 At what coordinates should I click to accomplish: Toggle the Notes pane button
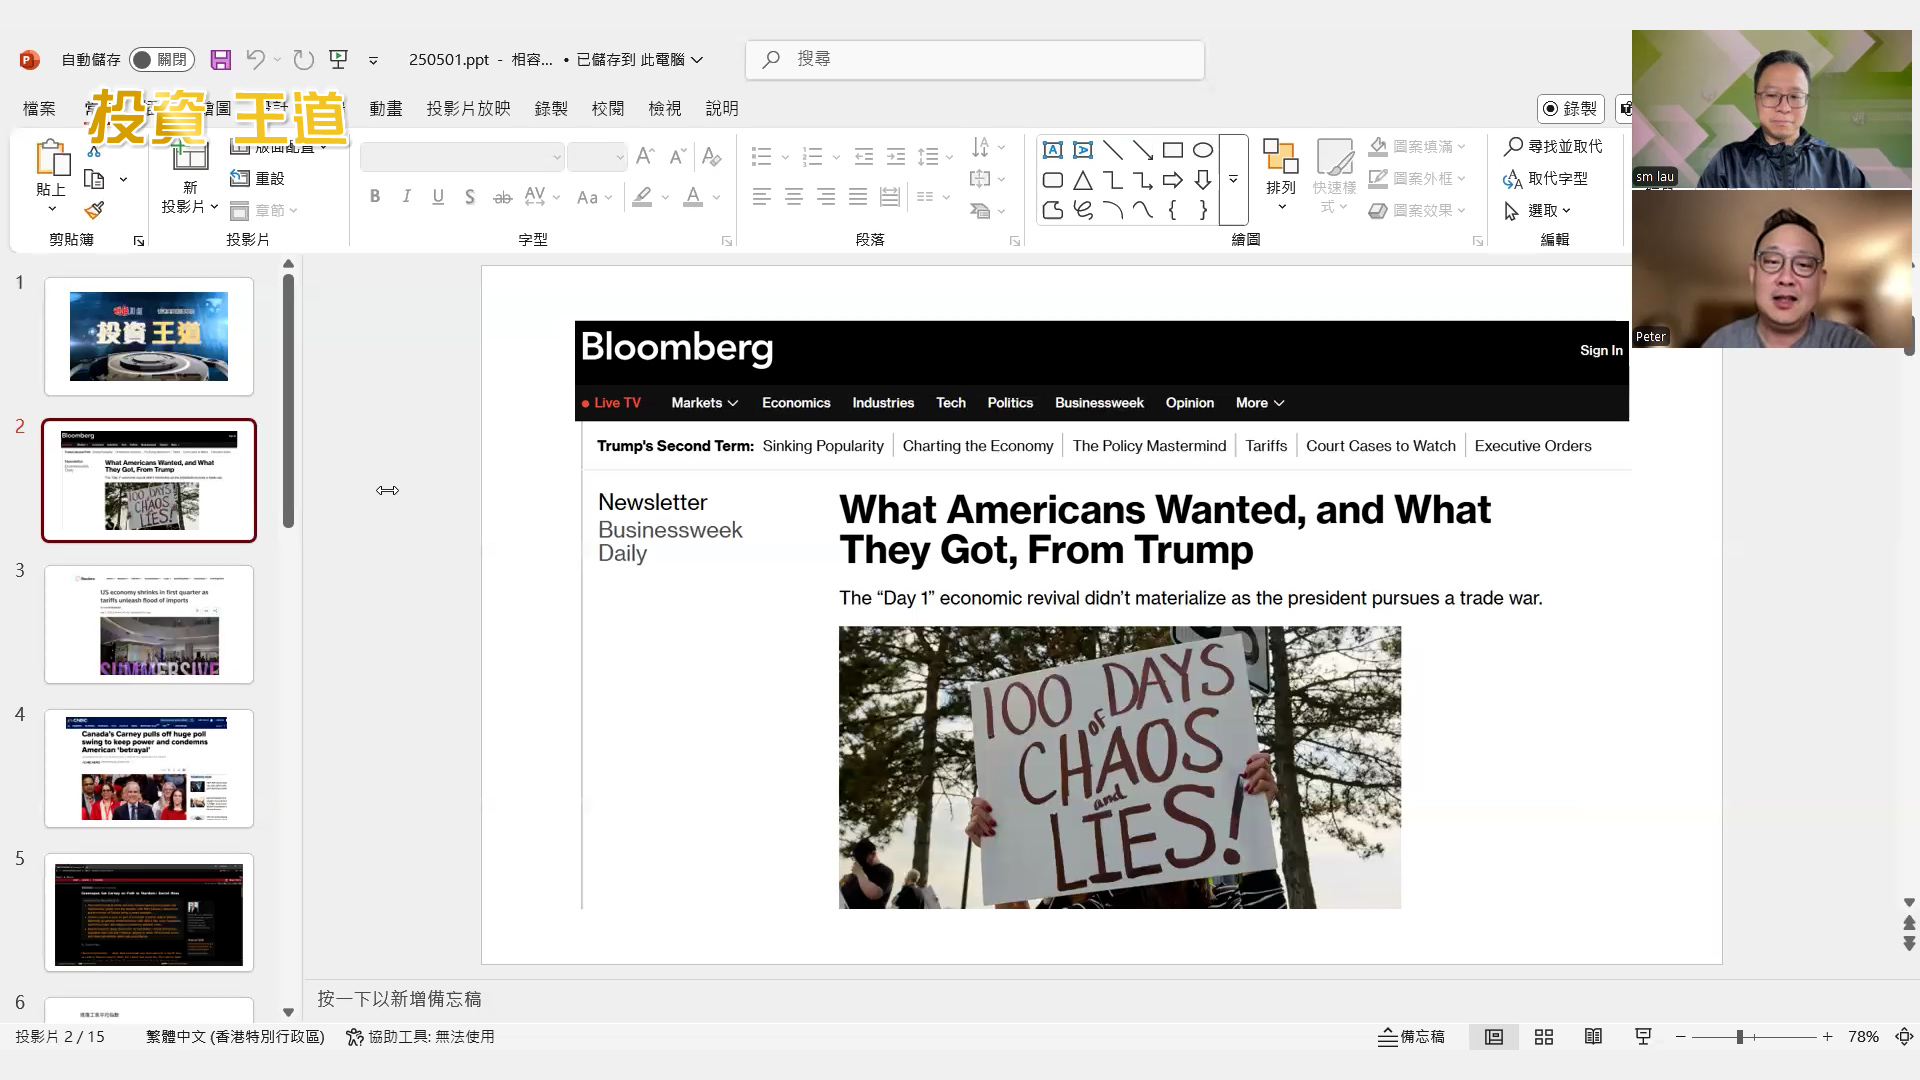[1411, 1037]
